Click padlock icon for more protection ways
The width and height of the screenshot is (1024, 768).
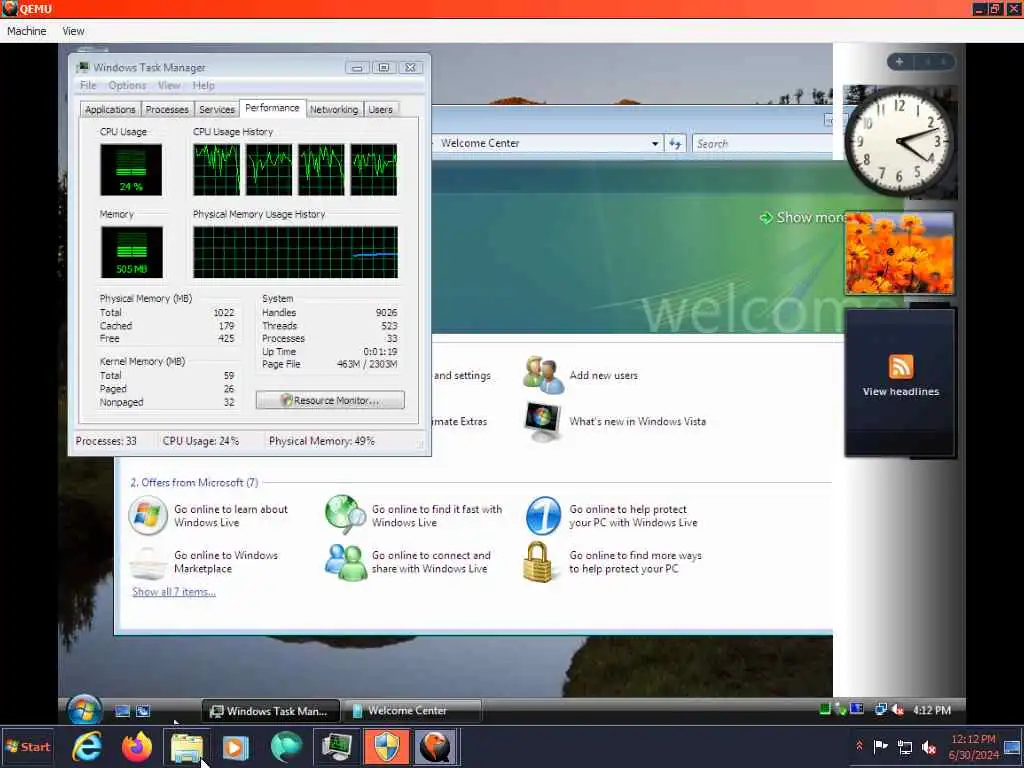coord(539,562)
